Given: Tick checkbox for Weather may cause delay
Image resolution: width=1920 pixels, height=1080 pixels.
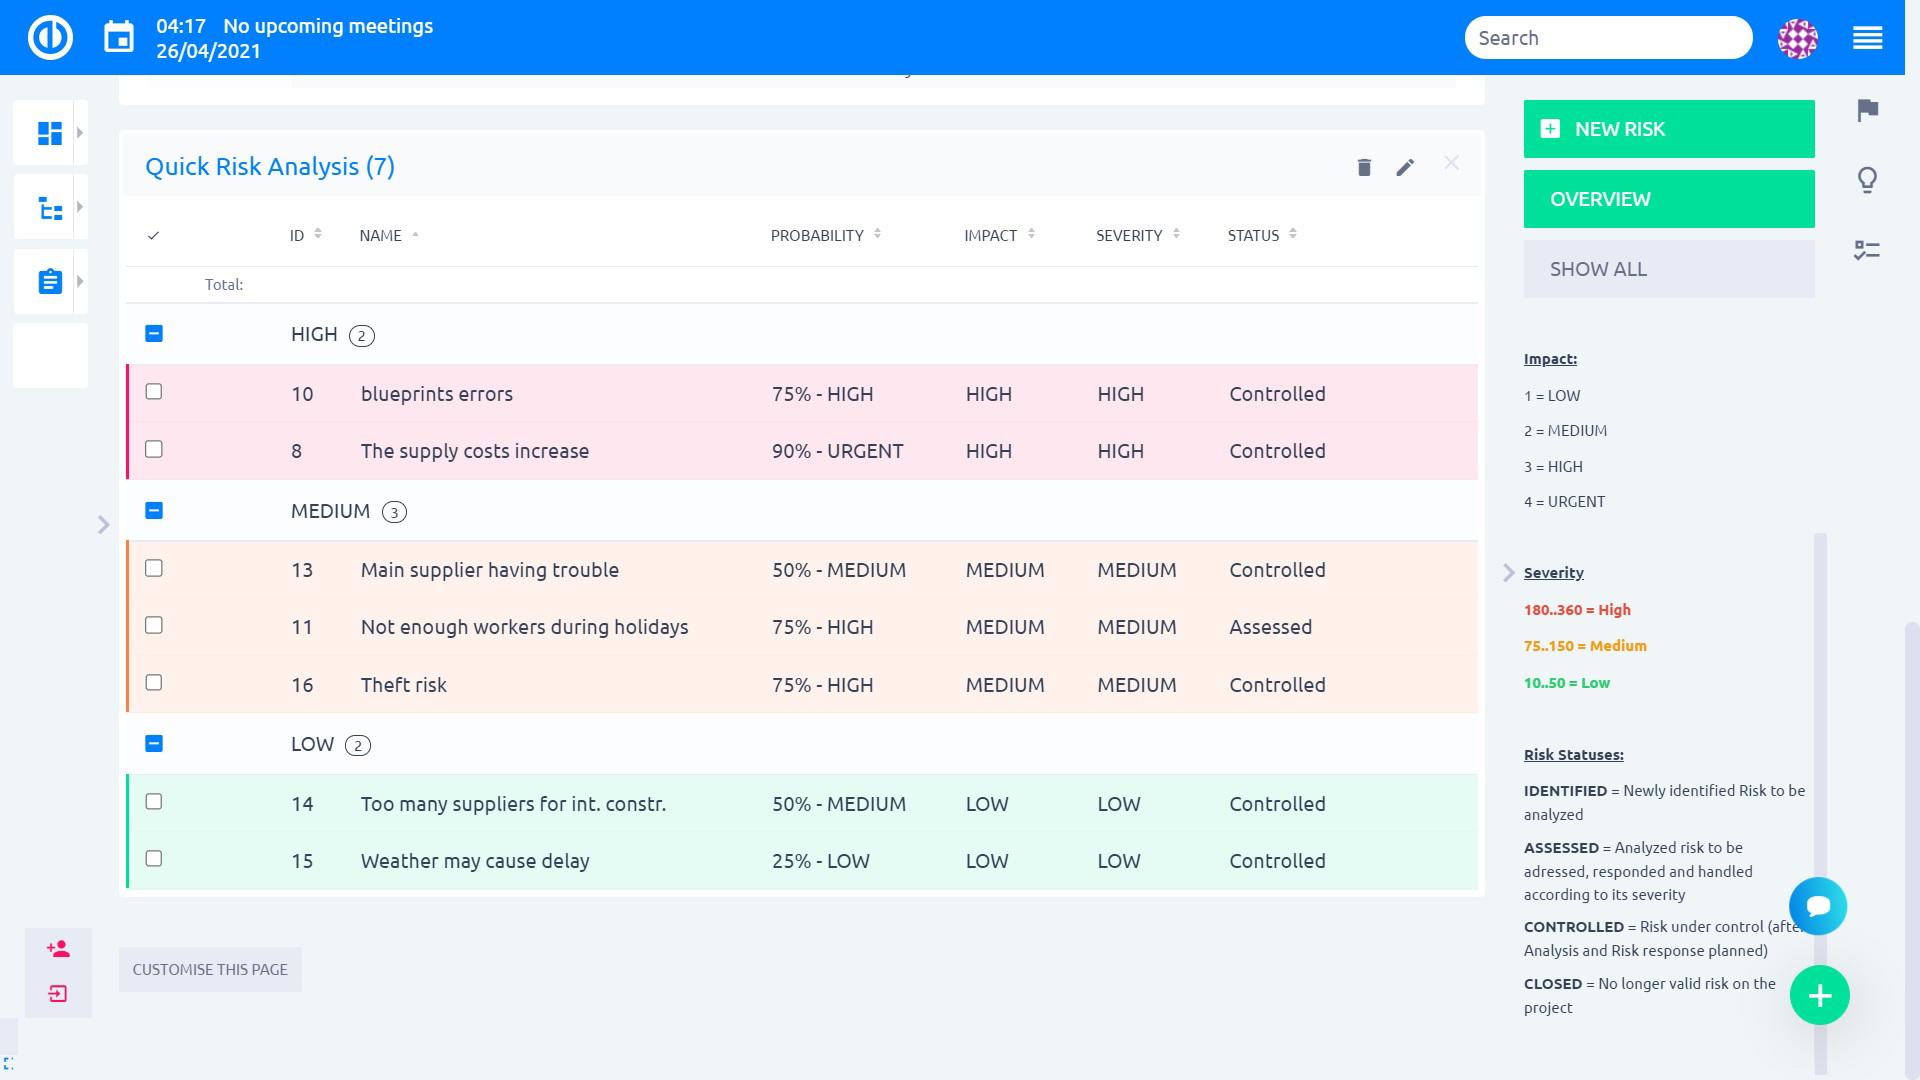Looking at the screenshot, I should [154, 859].
